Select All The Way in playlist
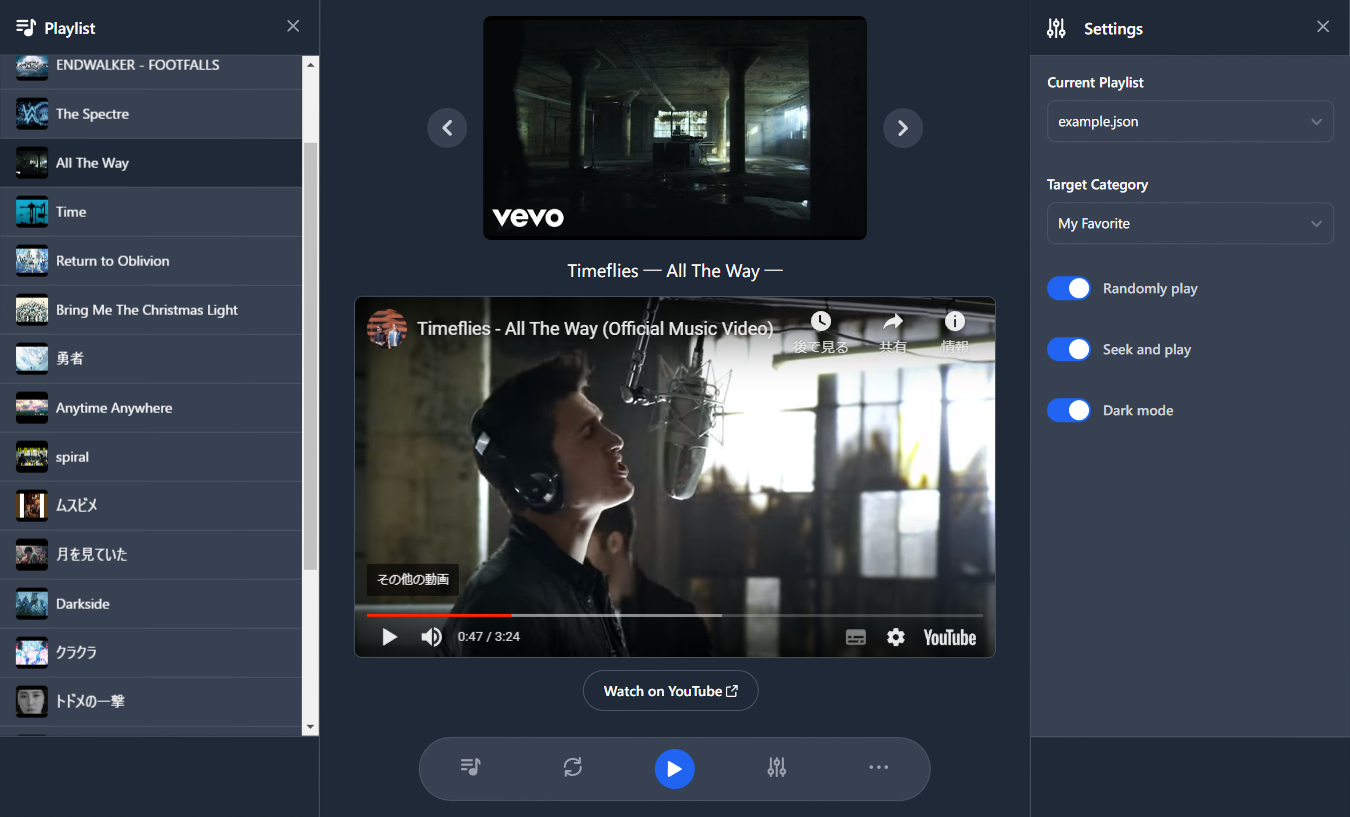The width and height of the screenshot is (1350, 817). (151, 163)
